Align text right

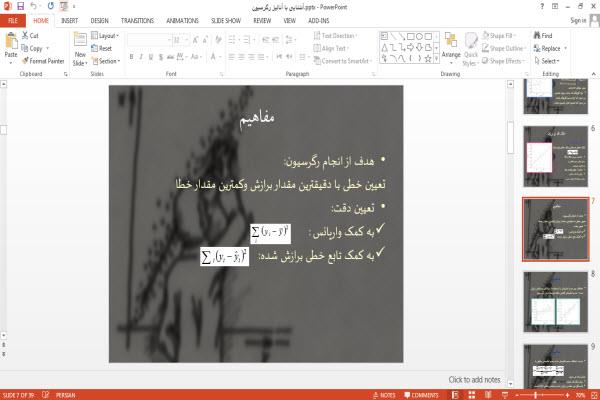point(251,57)
